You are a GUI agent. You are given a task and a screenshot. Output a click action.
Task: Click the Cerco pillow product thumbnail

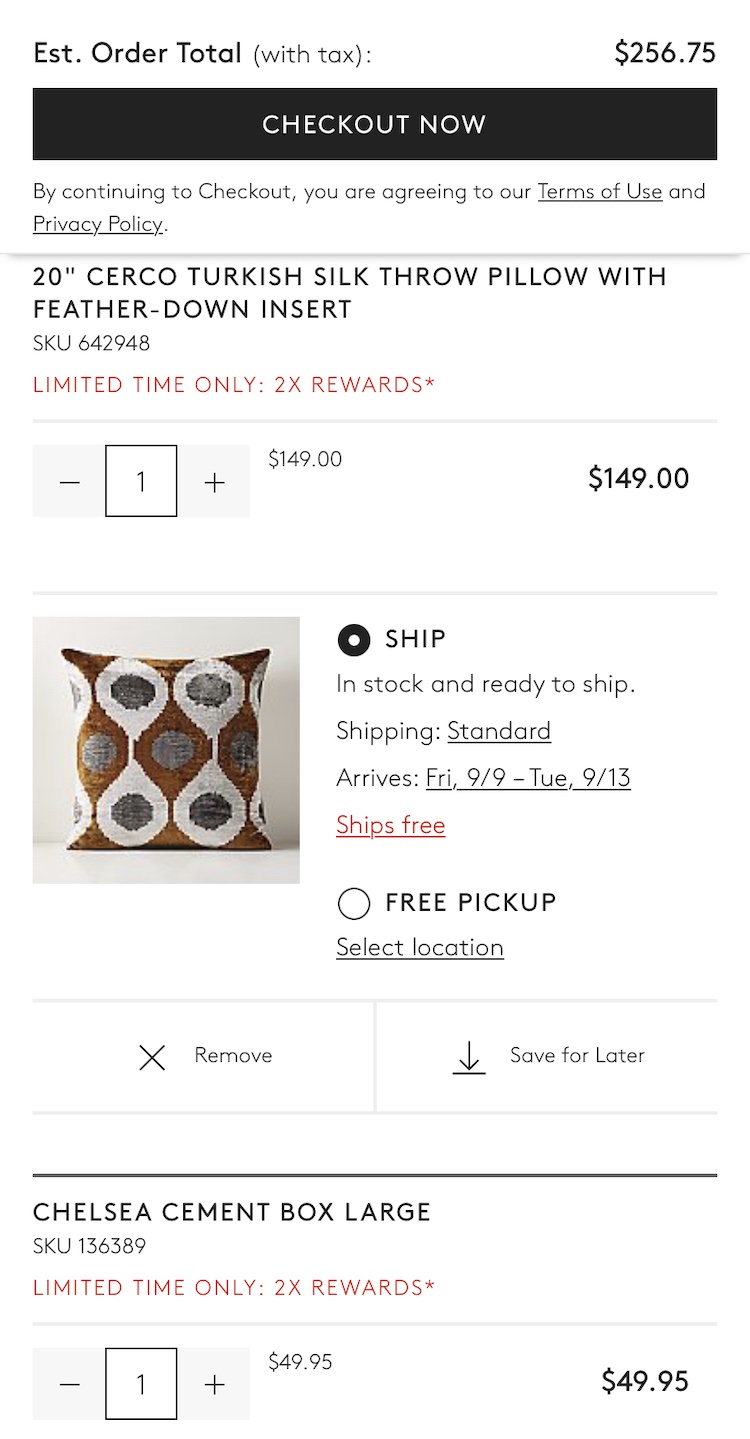[x=166, y=750]
